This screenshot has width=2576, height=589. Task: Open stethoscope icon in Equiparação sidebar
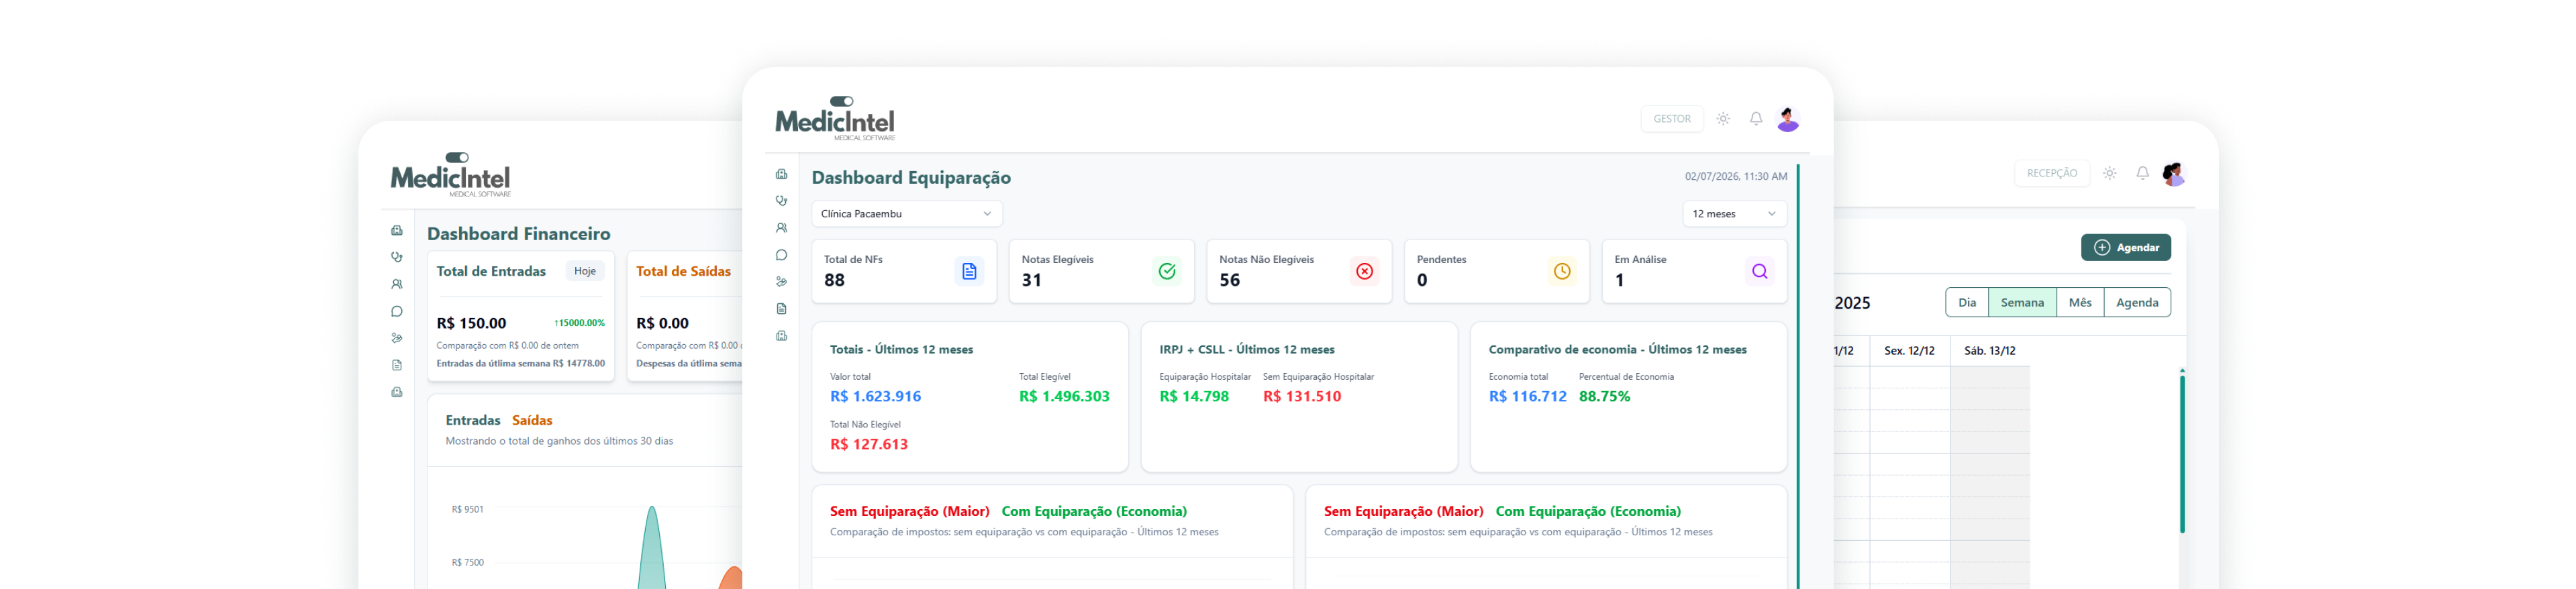[x=781, y=201]
